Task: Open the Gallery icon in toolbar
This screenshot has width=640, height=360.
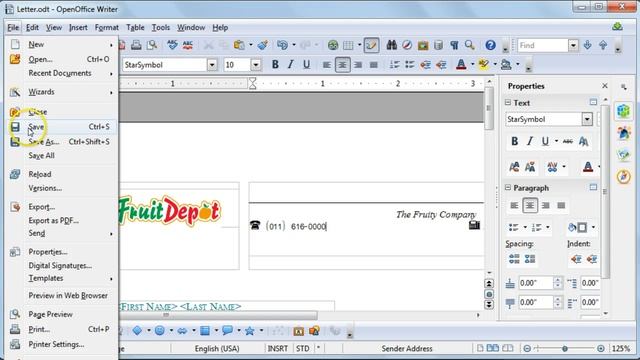Action: click(x=423, y=45)
